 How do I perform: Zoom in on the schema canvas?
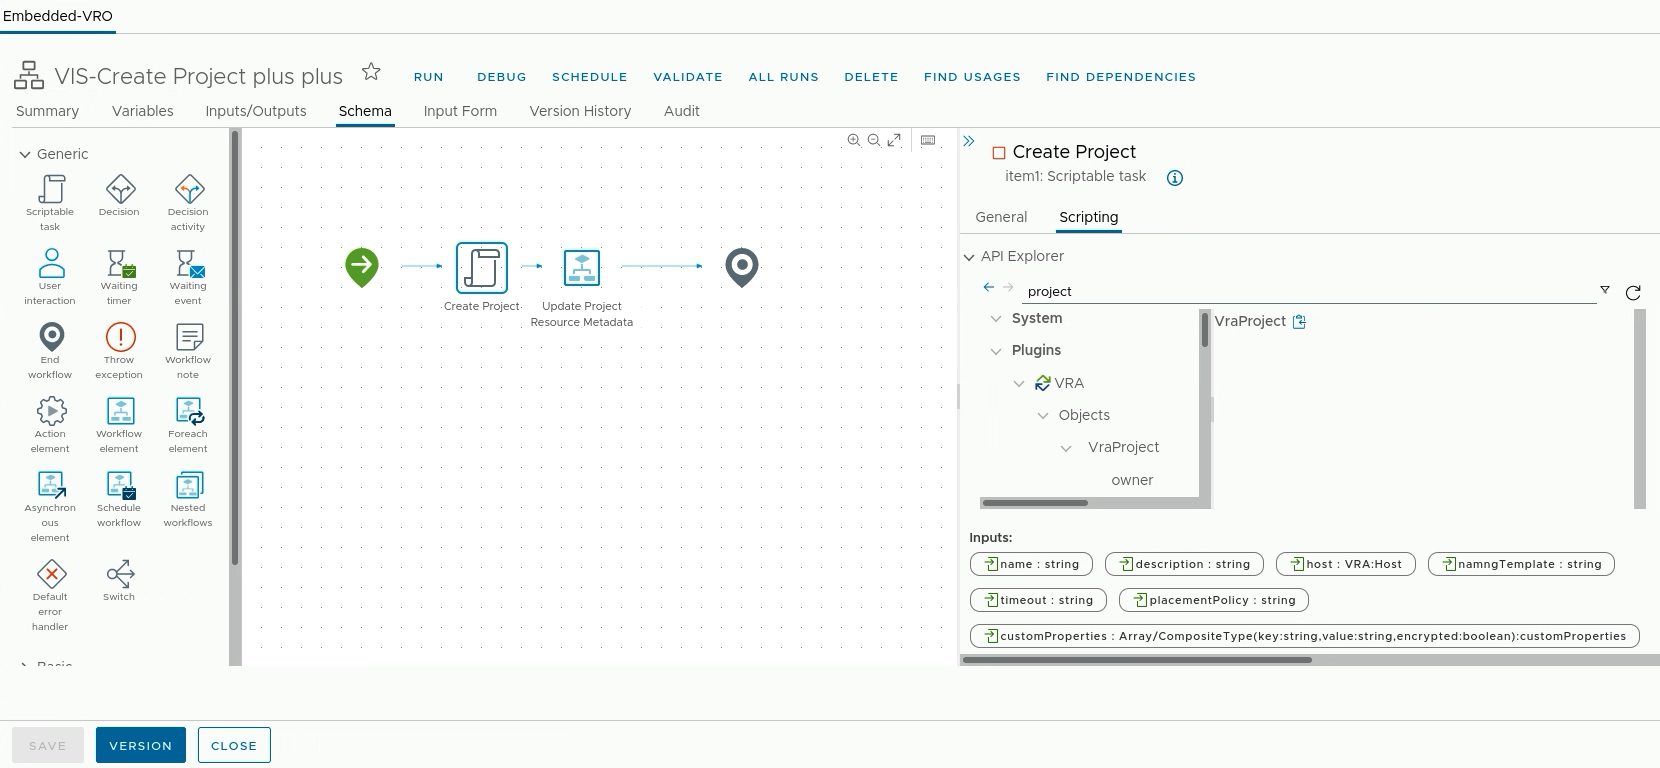(x=854, y=141)
